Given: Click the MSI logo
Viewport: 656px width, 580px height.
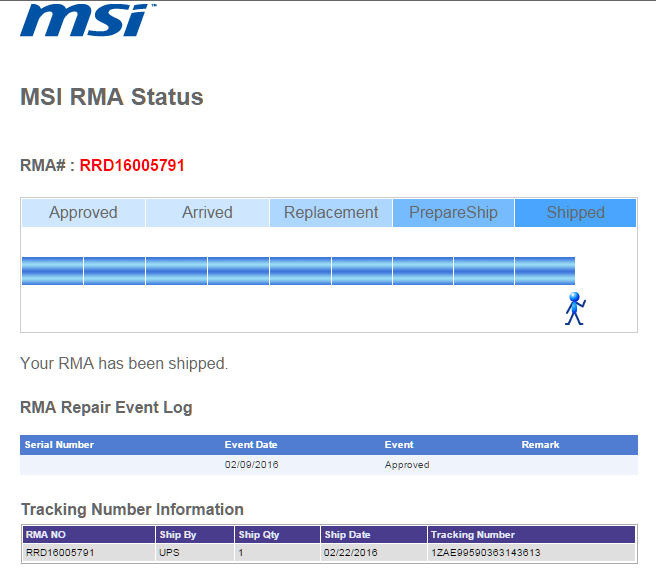Looking at the screenshot, I should 88,20.
